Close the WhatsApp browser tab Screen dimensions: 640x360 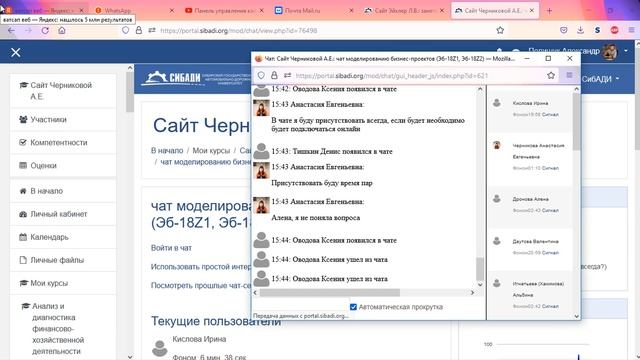171,11
